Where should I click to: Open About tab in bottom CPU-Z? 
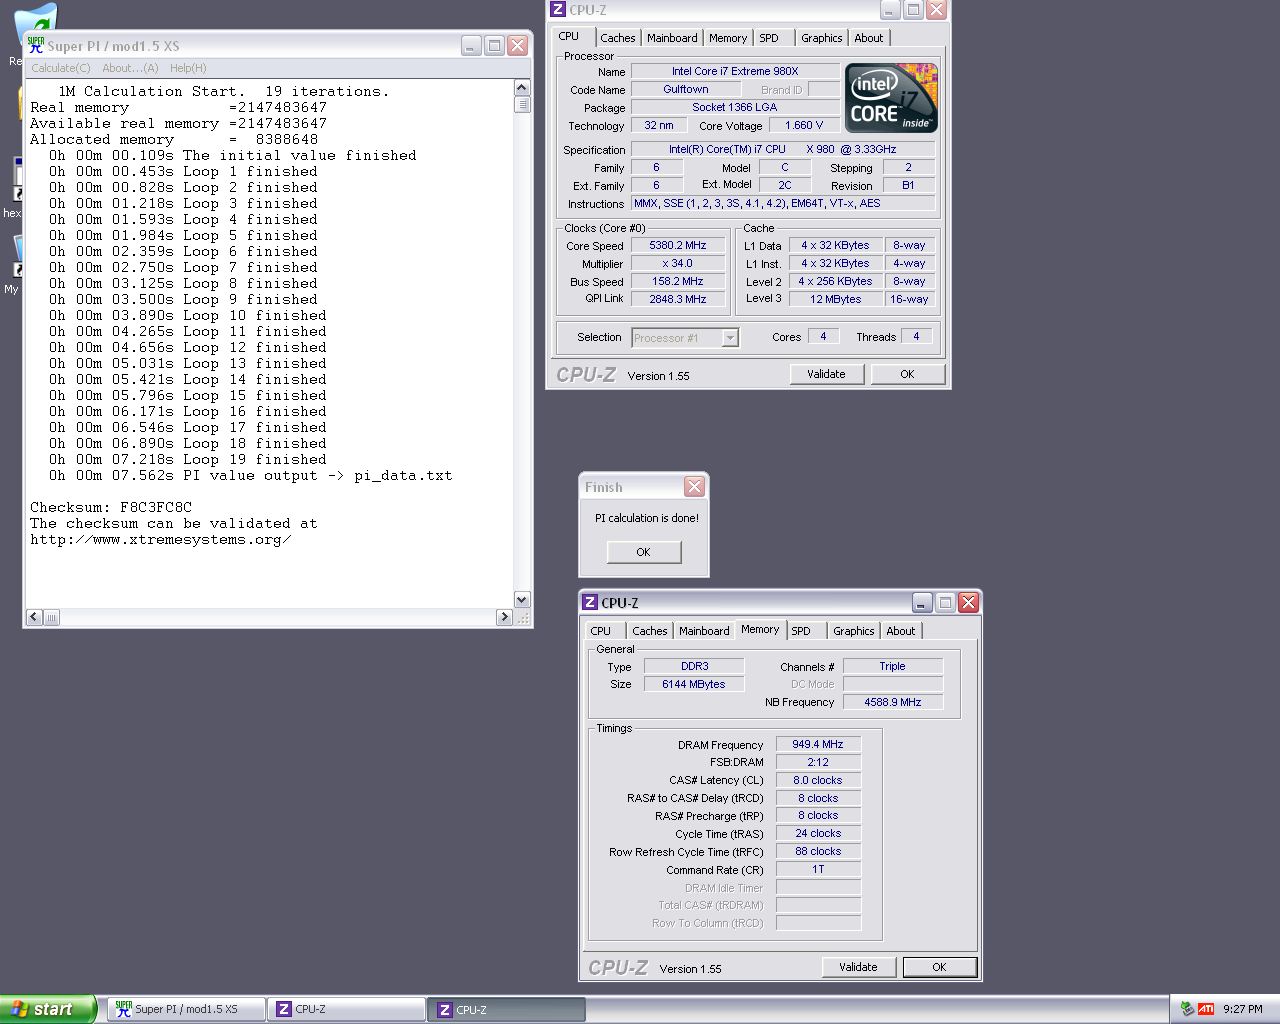click(x=901, y=631)
